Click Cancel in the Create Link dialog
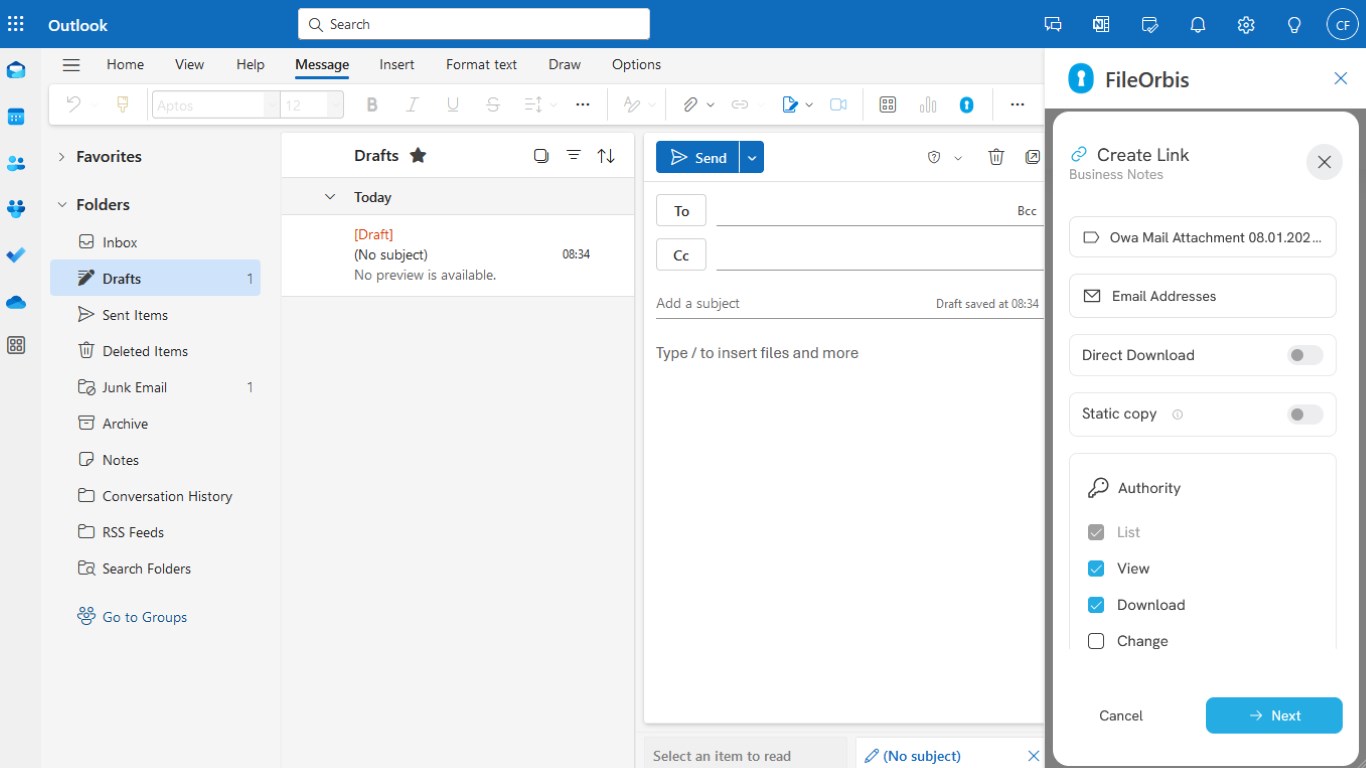This screenshot has width=1366, height=768. [x=1121, y=715]
